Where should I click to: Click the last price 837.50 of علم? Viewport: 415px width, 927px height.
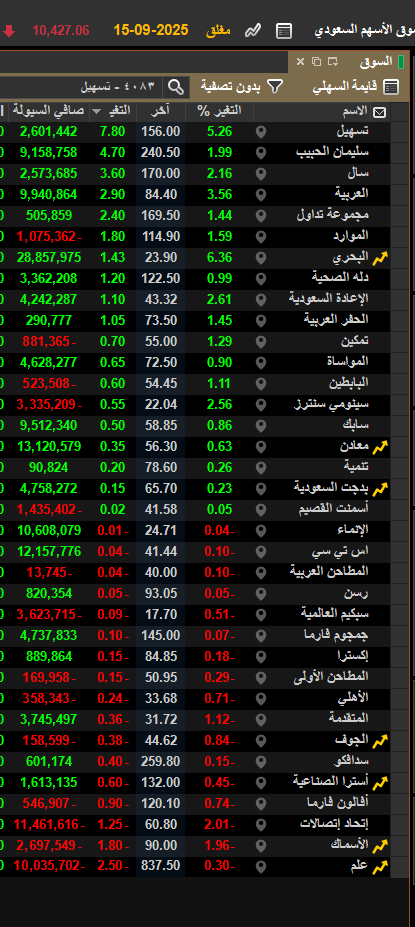(x=160, y=866)
